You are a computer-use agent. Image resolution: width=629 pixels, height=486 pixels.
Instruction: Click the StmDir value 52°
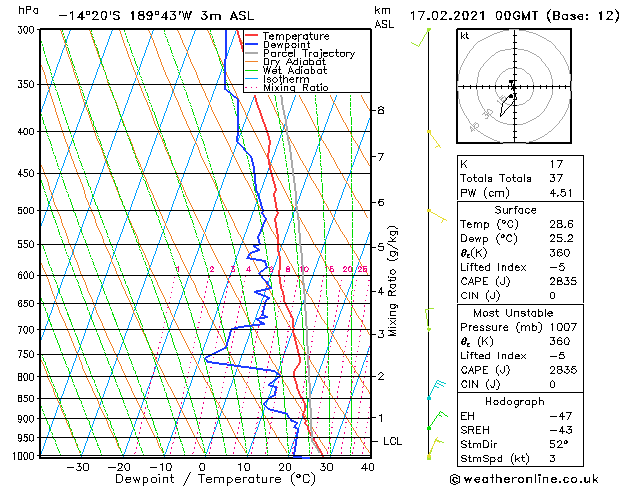coord(559,444)
